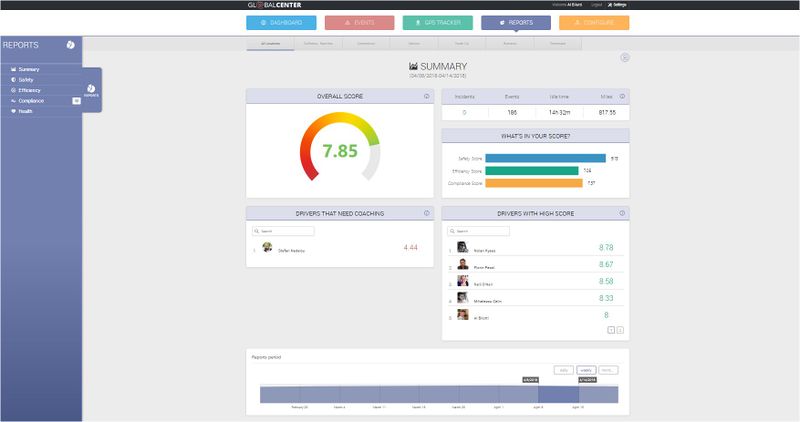The image size is (800, 422).
Task: Open the Events section
Action: [x=359, y=23]
